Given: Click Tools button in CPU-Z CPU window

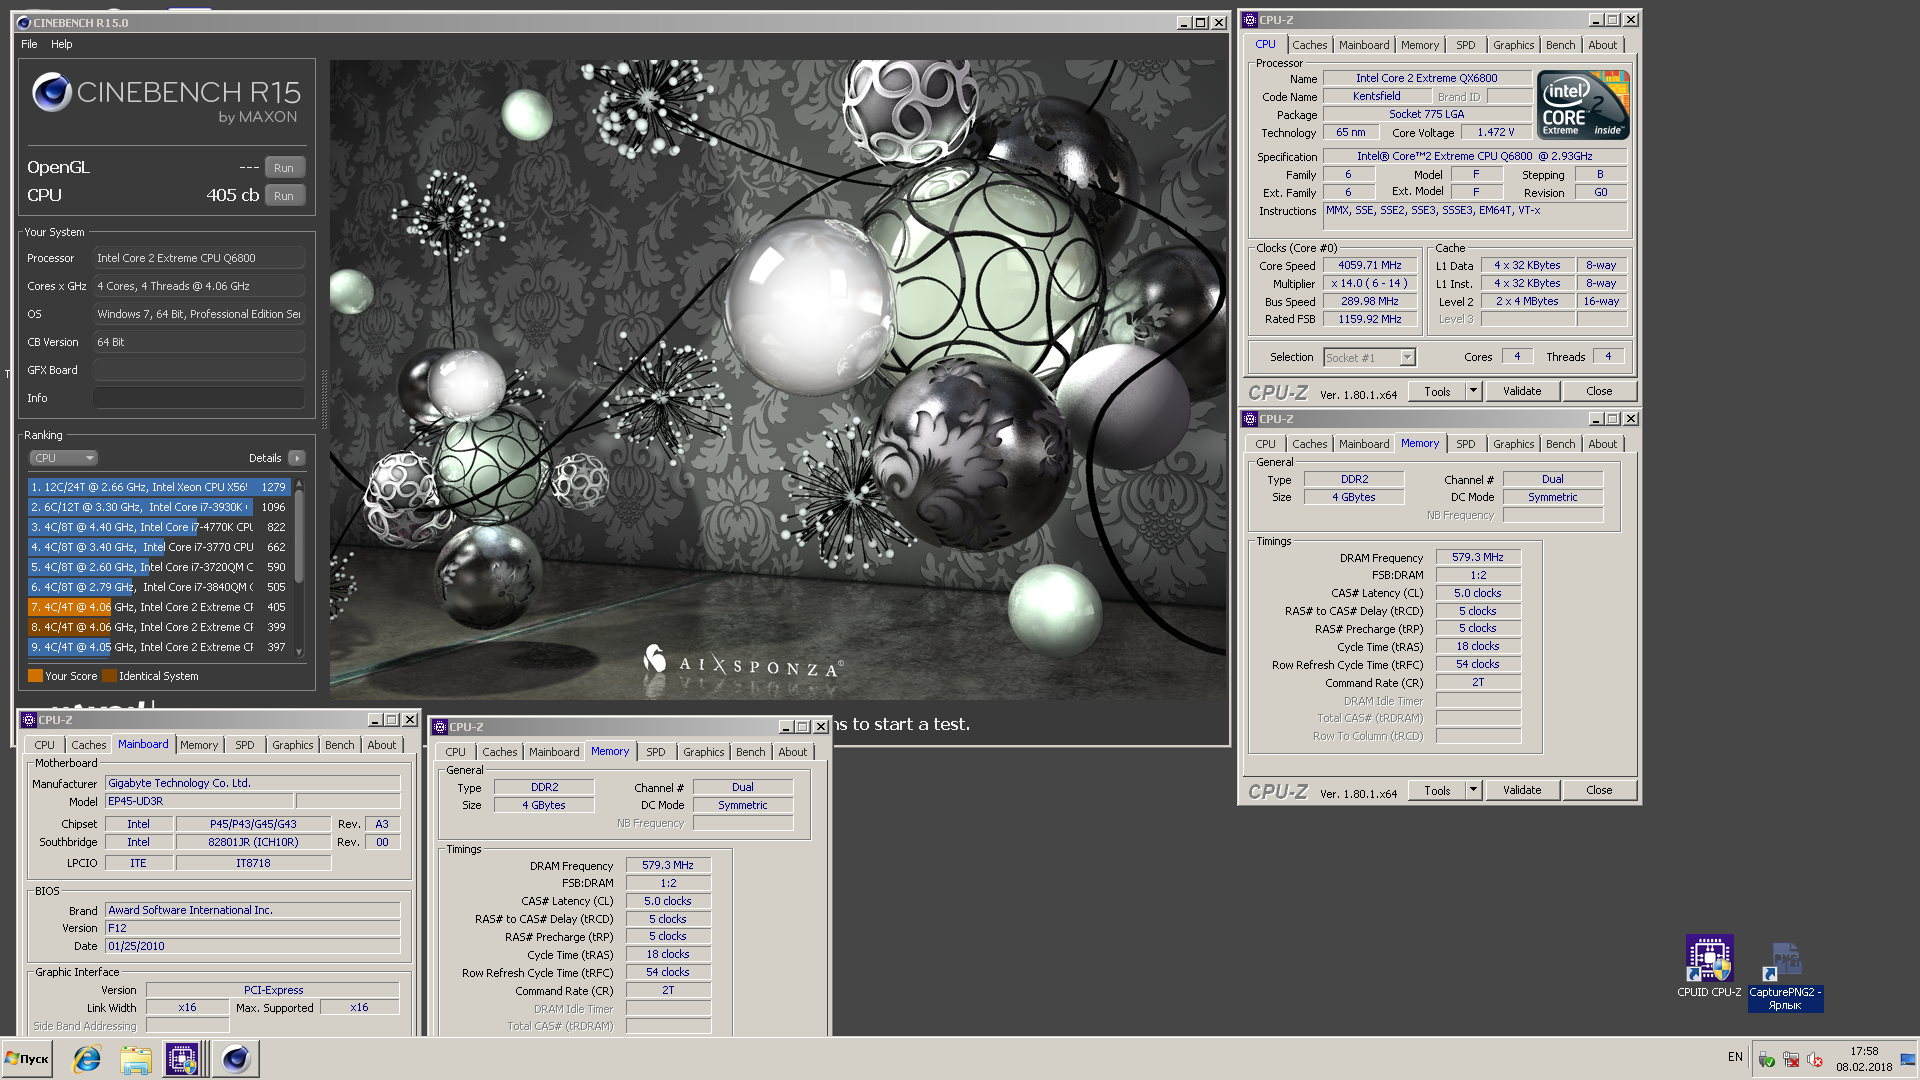Looking at the screenshot, I should (1437, 392).
